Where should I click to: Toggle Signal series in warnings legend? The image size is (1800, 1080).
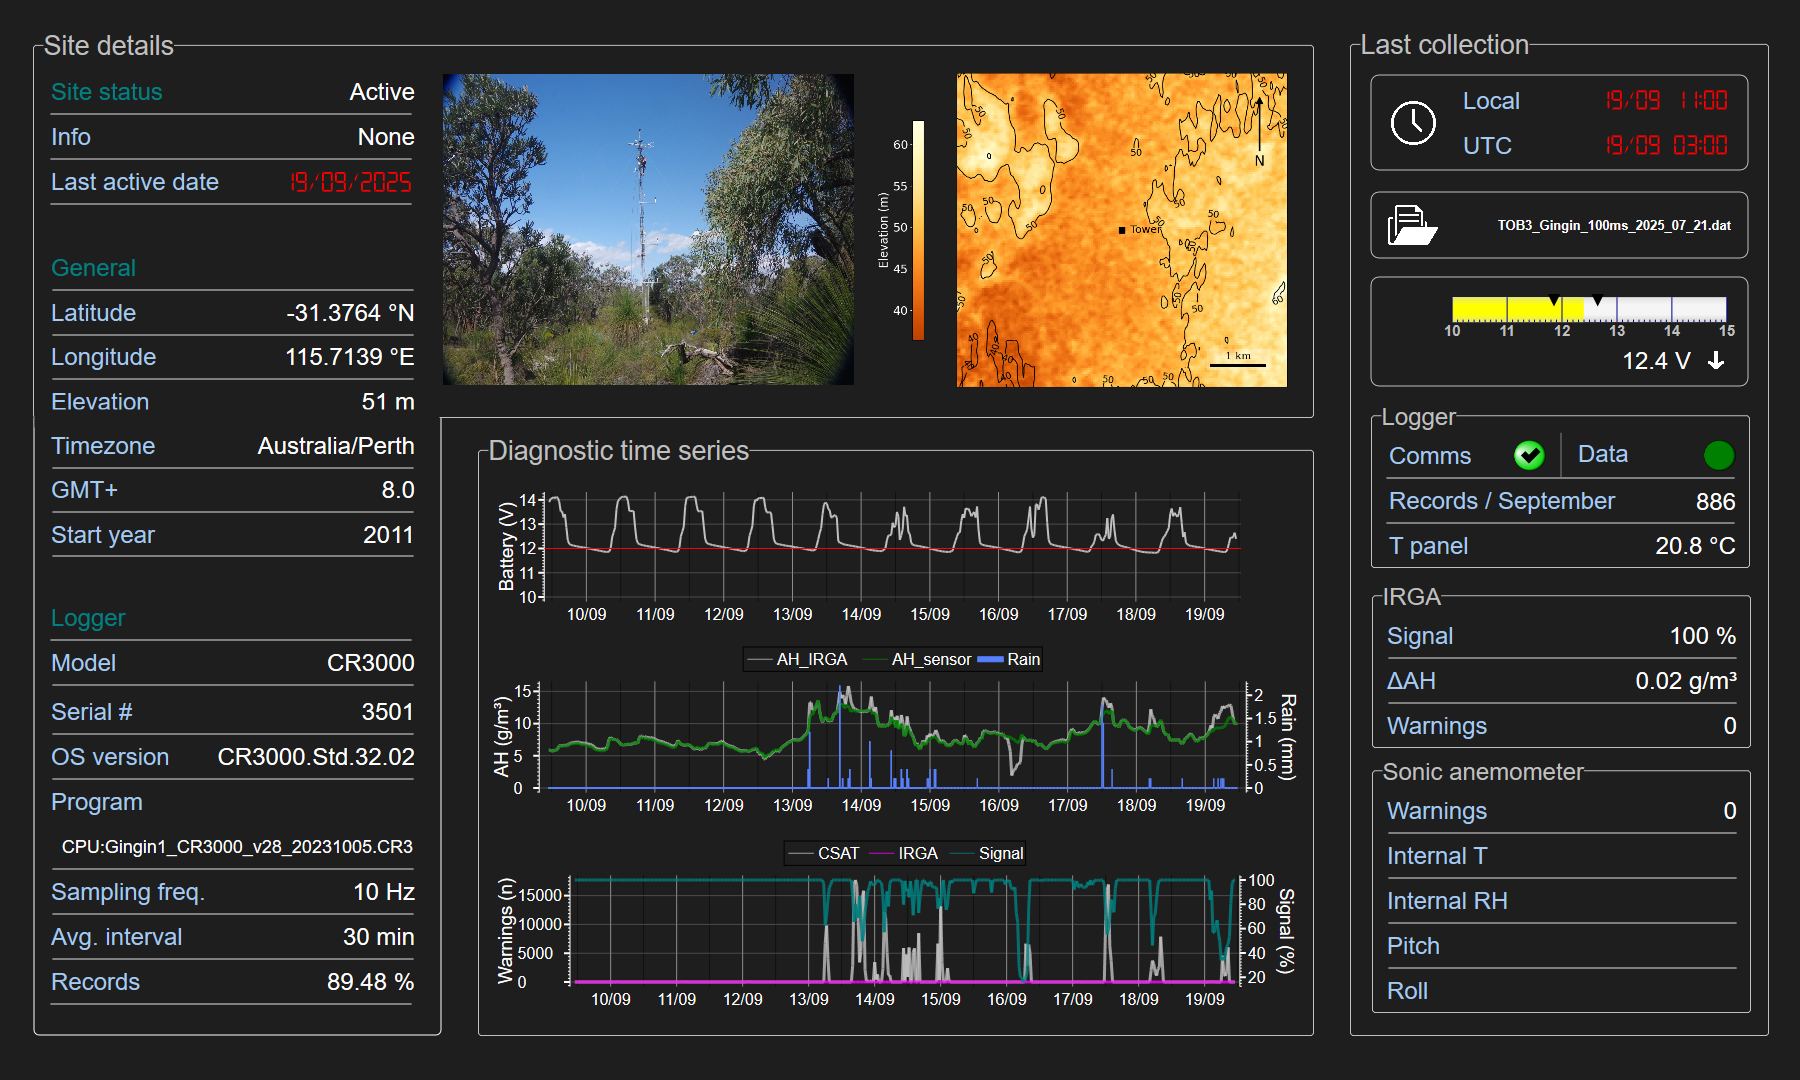click(x=988, y=853)
